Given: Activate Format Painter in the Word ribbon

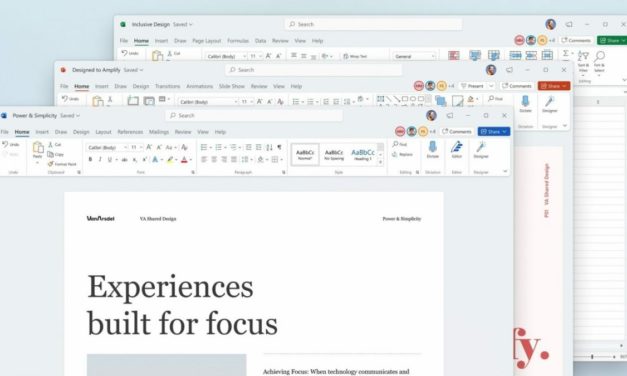Looking at the screenshot, I should [x=62, y=164].
